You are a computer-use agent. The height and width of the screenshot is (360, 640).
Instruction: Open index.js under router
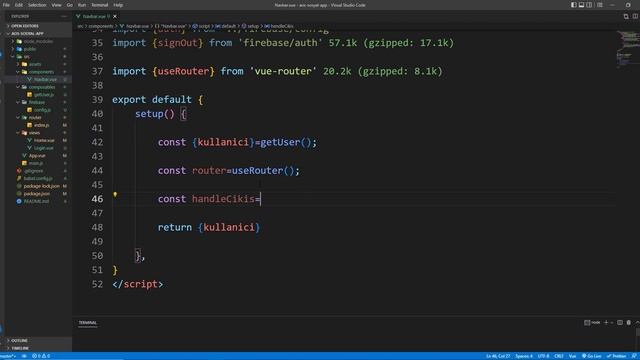[x=38, y=125]
